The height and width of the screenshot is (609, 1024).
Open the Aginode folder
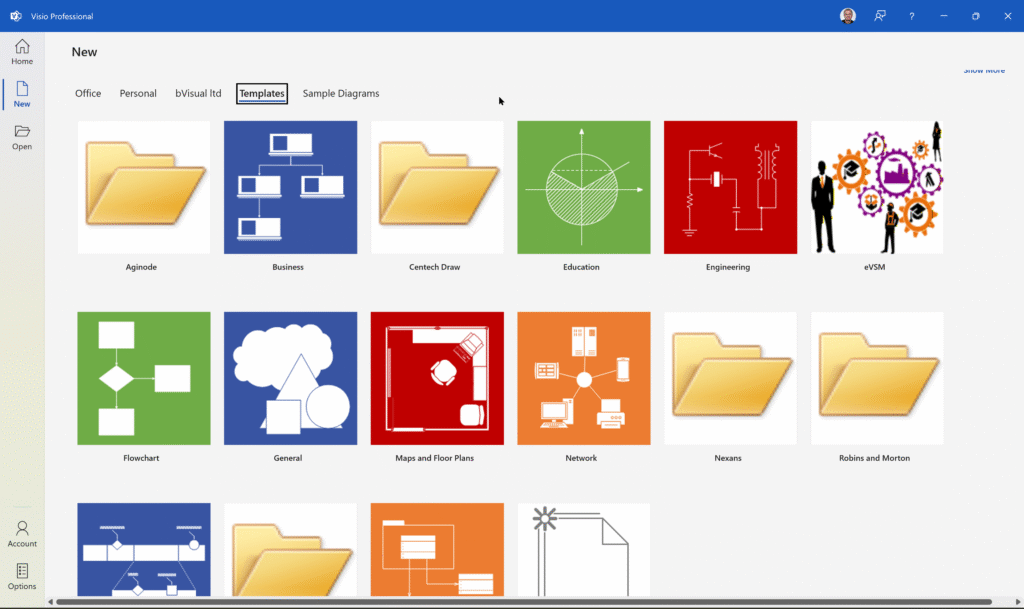coord(144,188)
